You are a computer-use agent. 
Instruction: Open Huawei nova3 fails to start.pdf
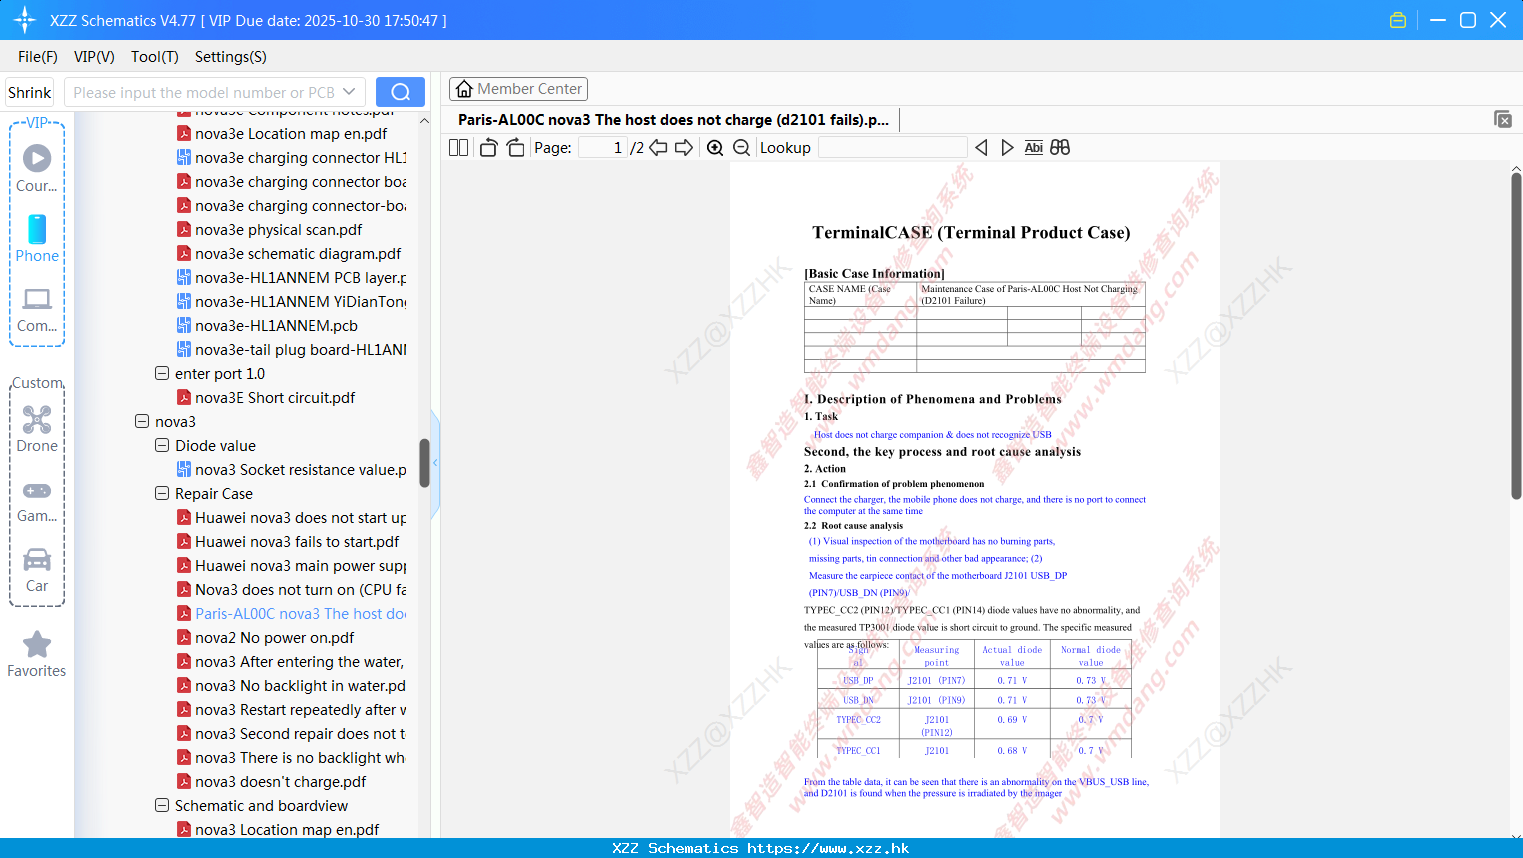coord(297,541)
